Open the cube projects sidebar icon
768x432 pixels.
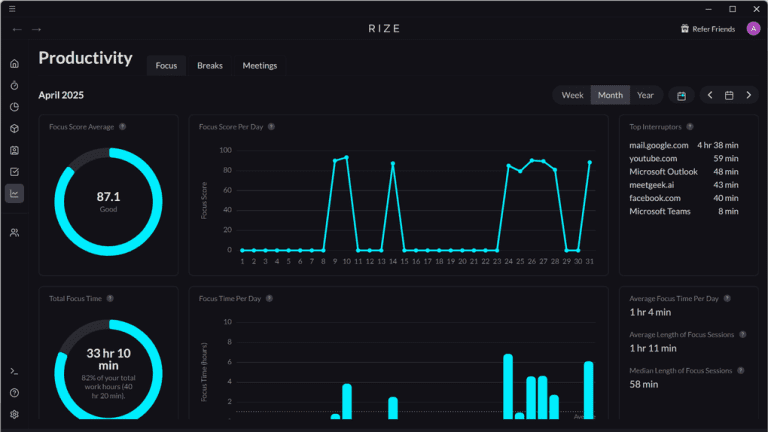click(14, 128)
